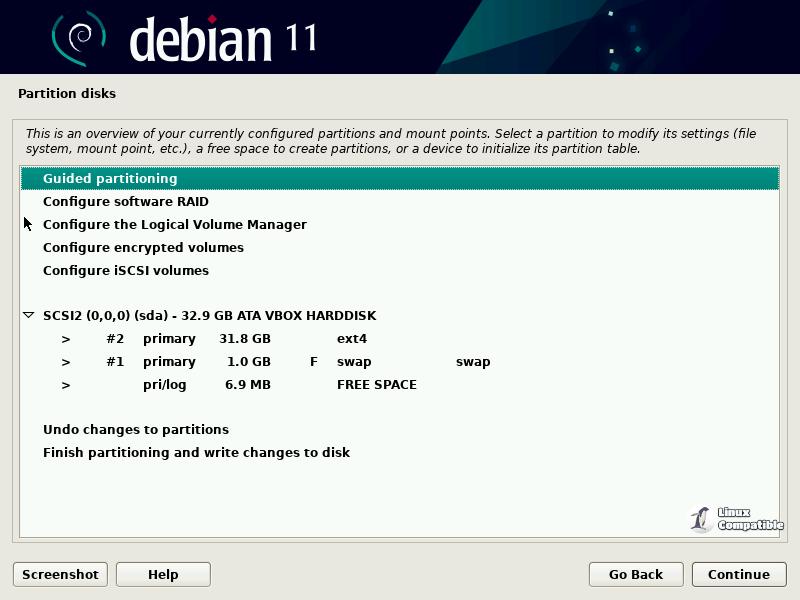Screen dimensions: 800x600
Task: Select the SCSI2 sda VBOX HARDDISK entry
Action: (x=209, y=316)
